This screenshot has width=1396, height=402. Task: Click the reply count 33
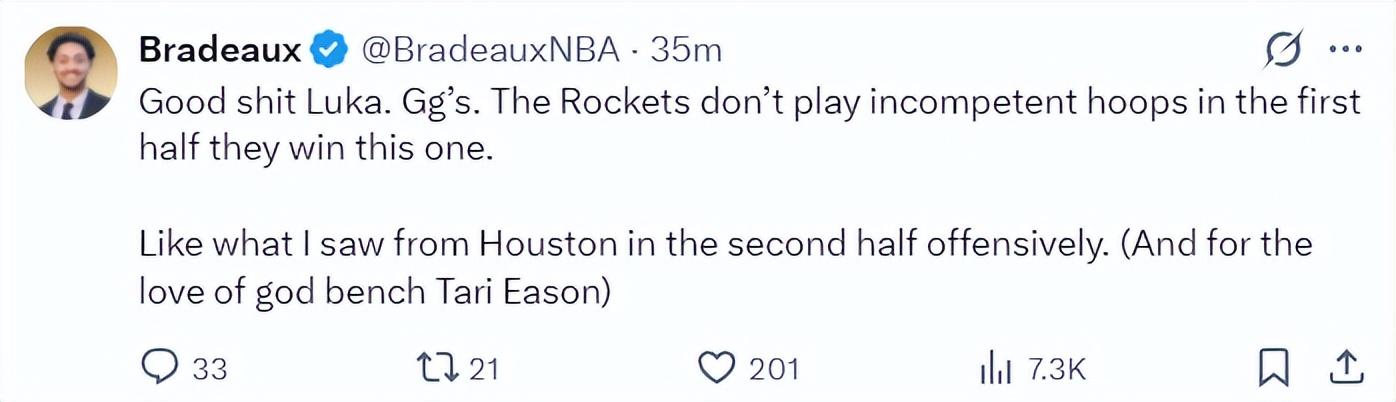point(210,369)
